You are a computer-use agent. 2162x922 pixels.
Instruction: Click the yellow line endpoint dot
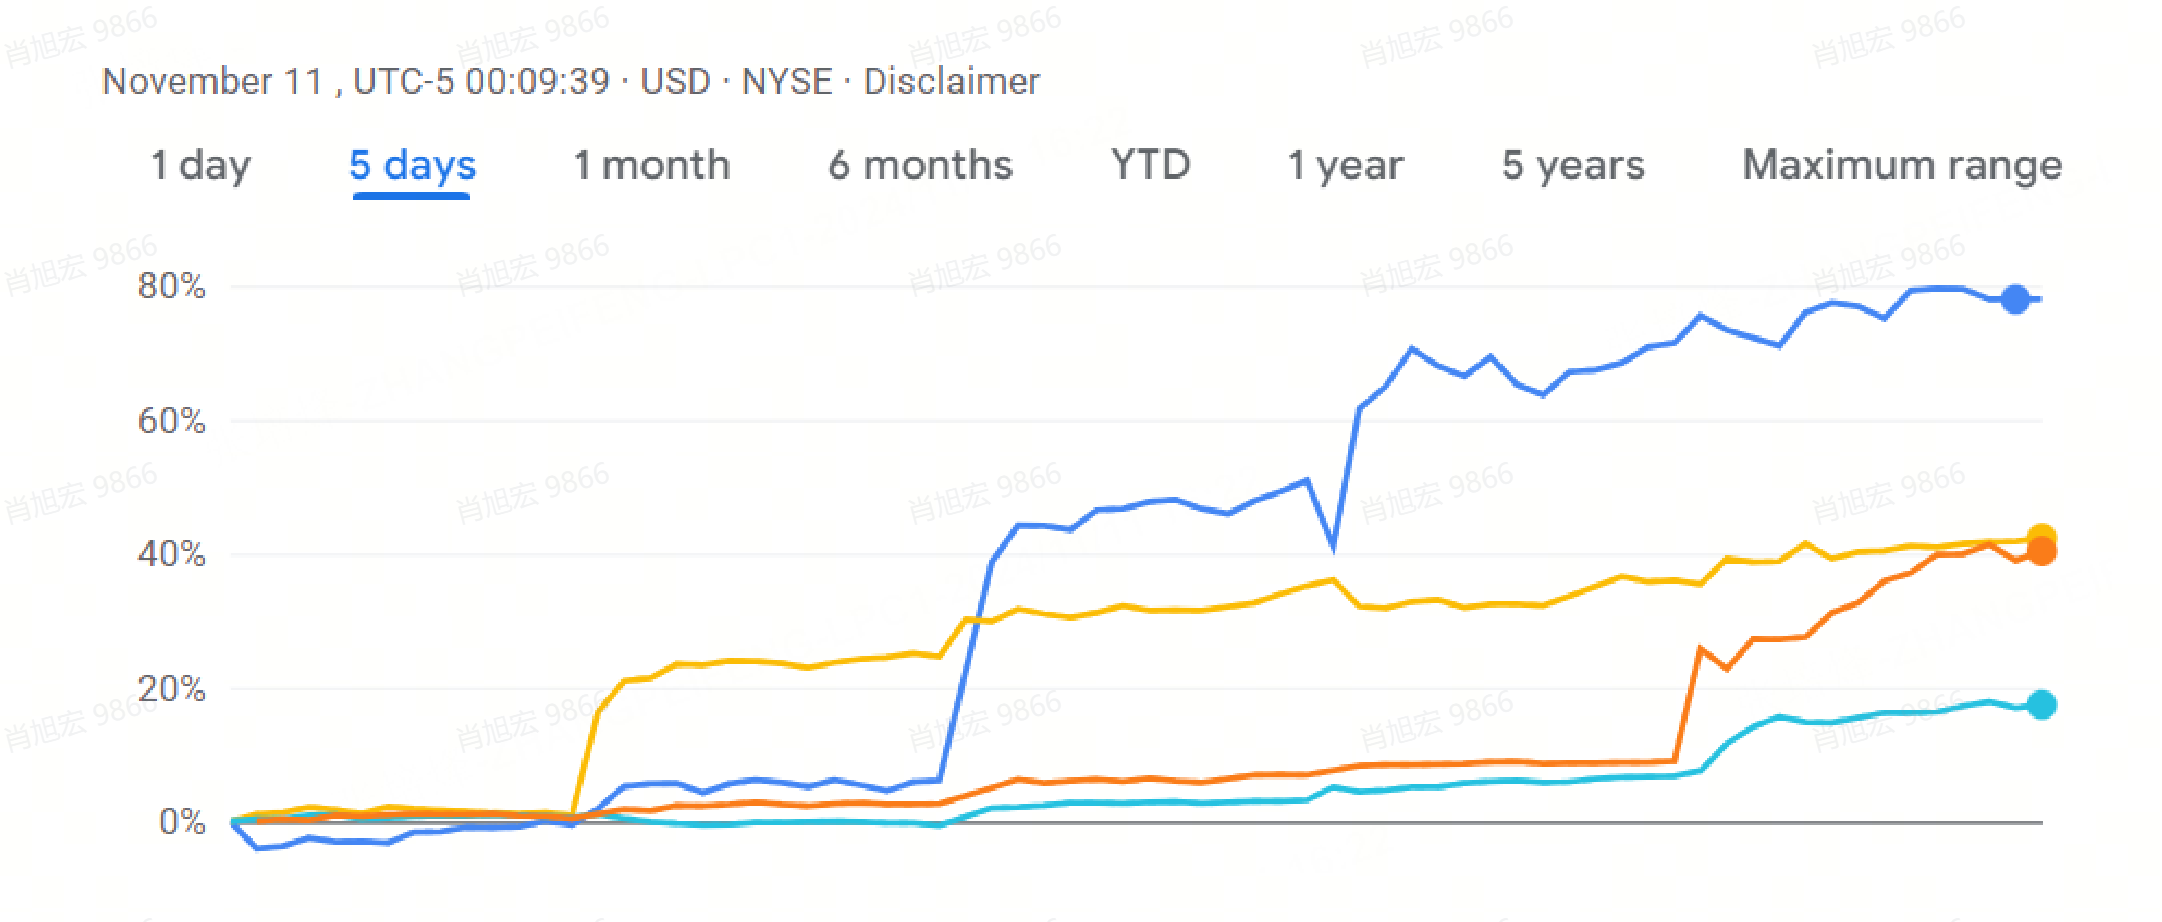(x=2041, y=538)
